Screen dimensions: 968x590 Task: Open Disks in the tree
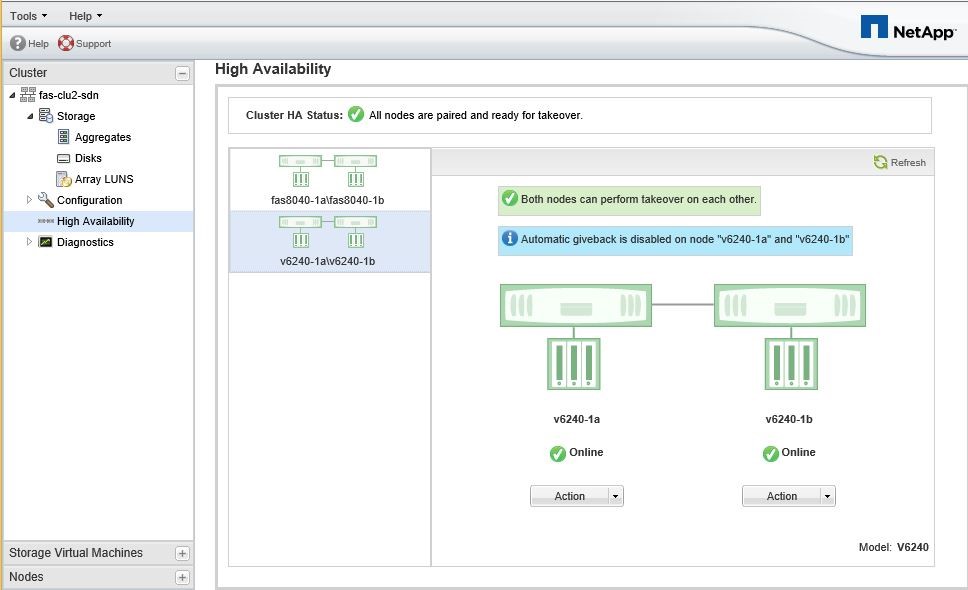point(88,158)
